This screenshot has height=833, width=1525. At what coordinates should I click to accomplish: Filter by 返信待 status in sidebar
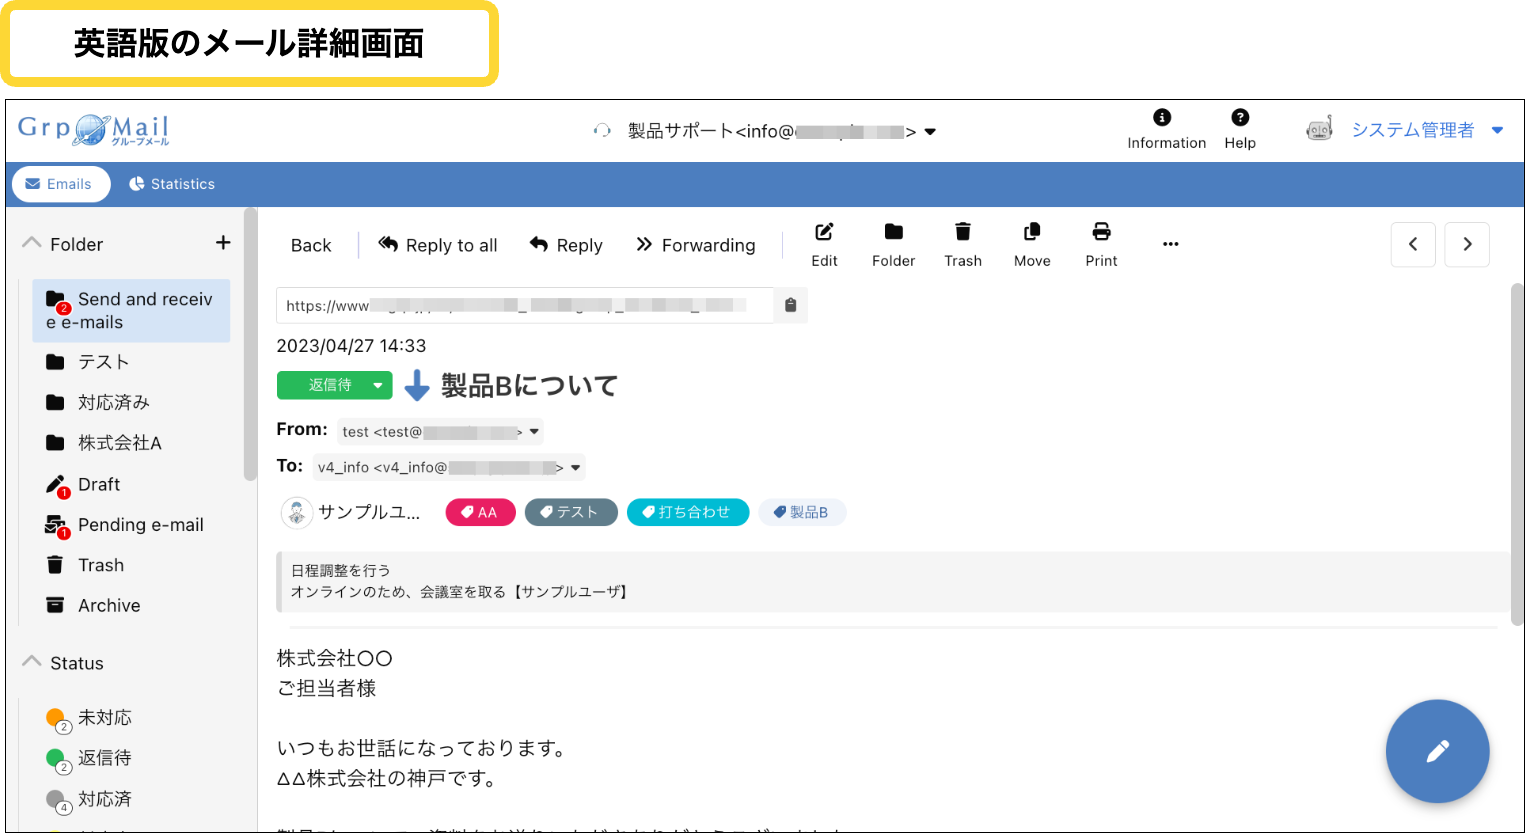[90, 758]
